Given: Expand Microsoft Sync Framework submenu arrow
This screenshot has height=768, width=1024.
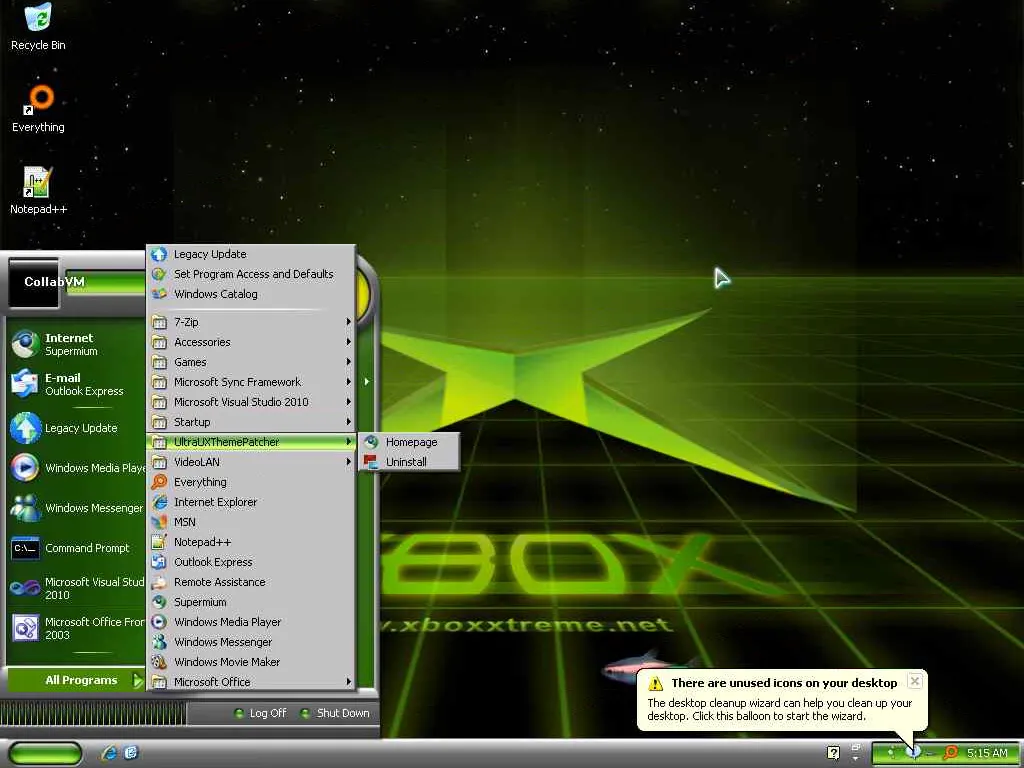Looking at the screenshot, I should pyautogui.click(x=349, y=382).
